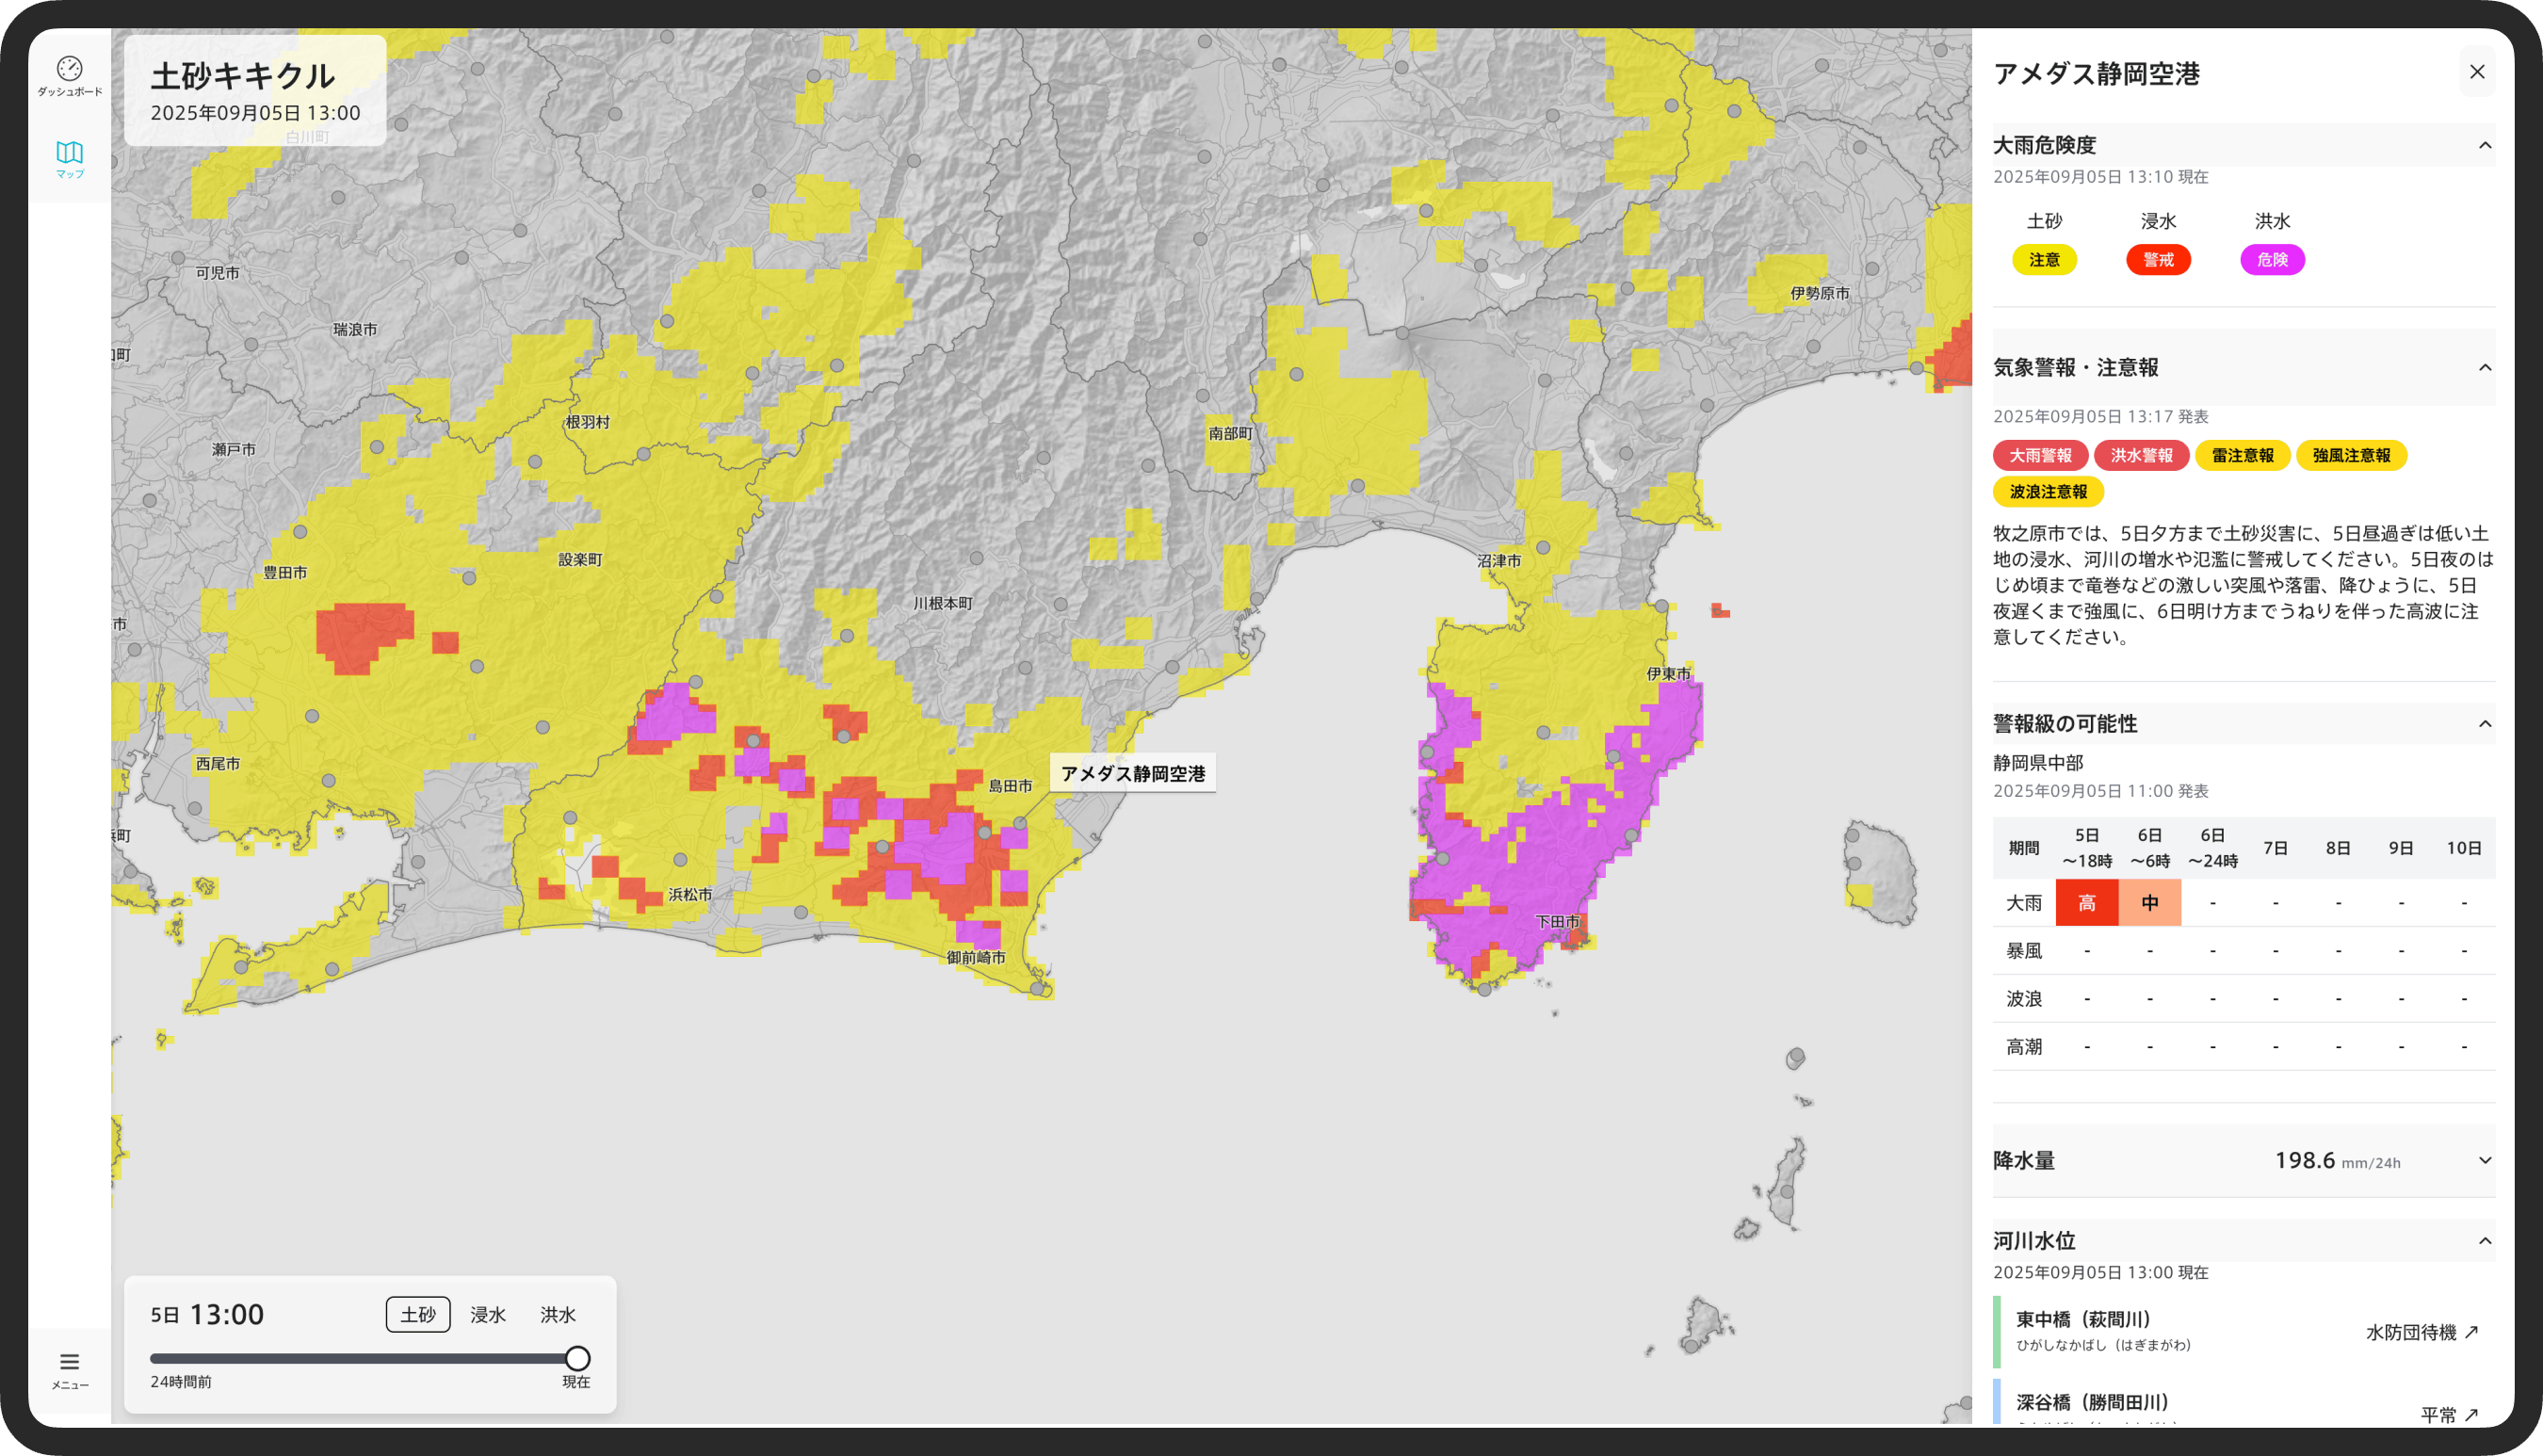This screenshot has height=1456, width=2543.
Task: Switch map layer to 洪水
Action: coord(557,1314)
